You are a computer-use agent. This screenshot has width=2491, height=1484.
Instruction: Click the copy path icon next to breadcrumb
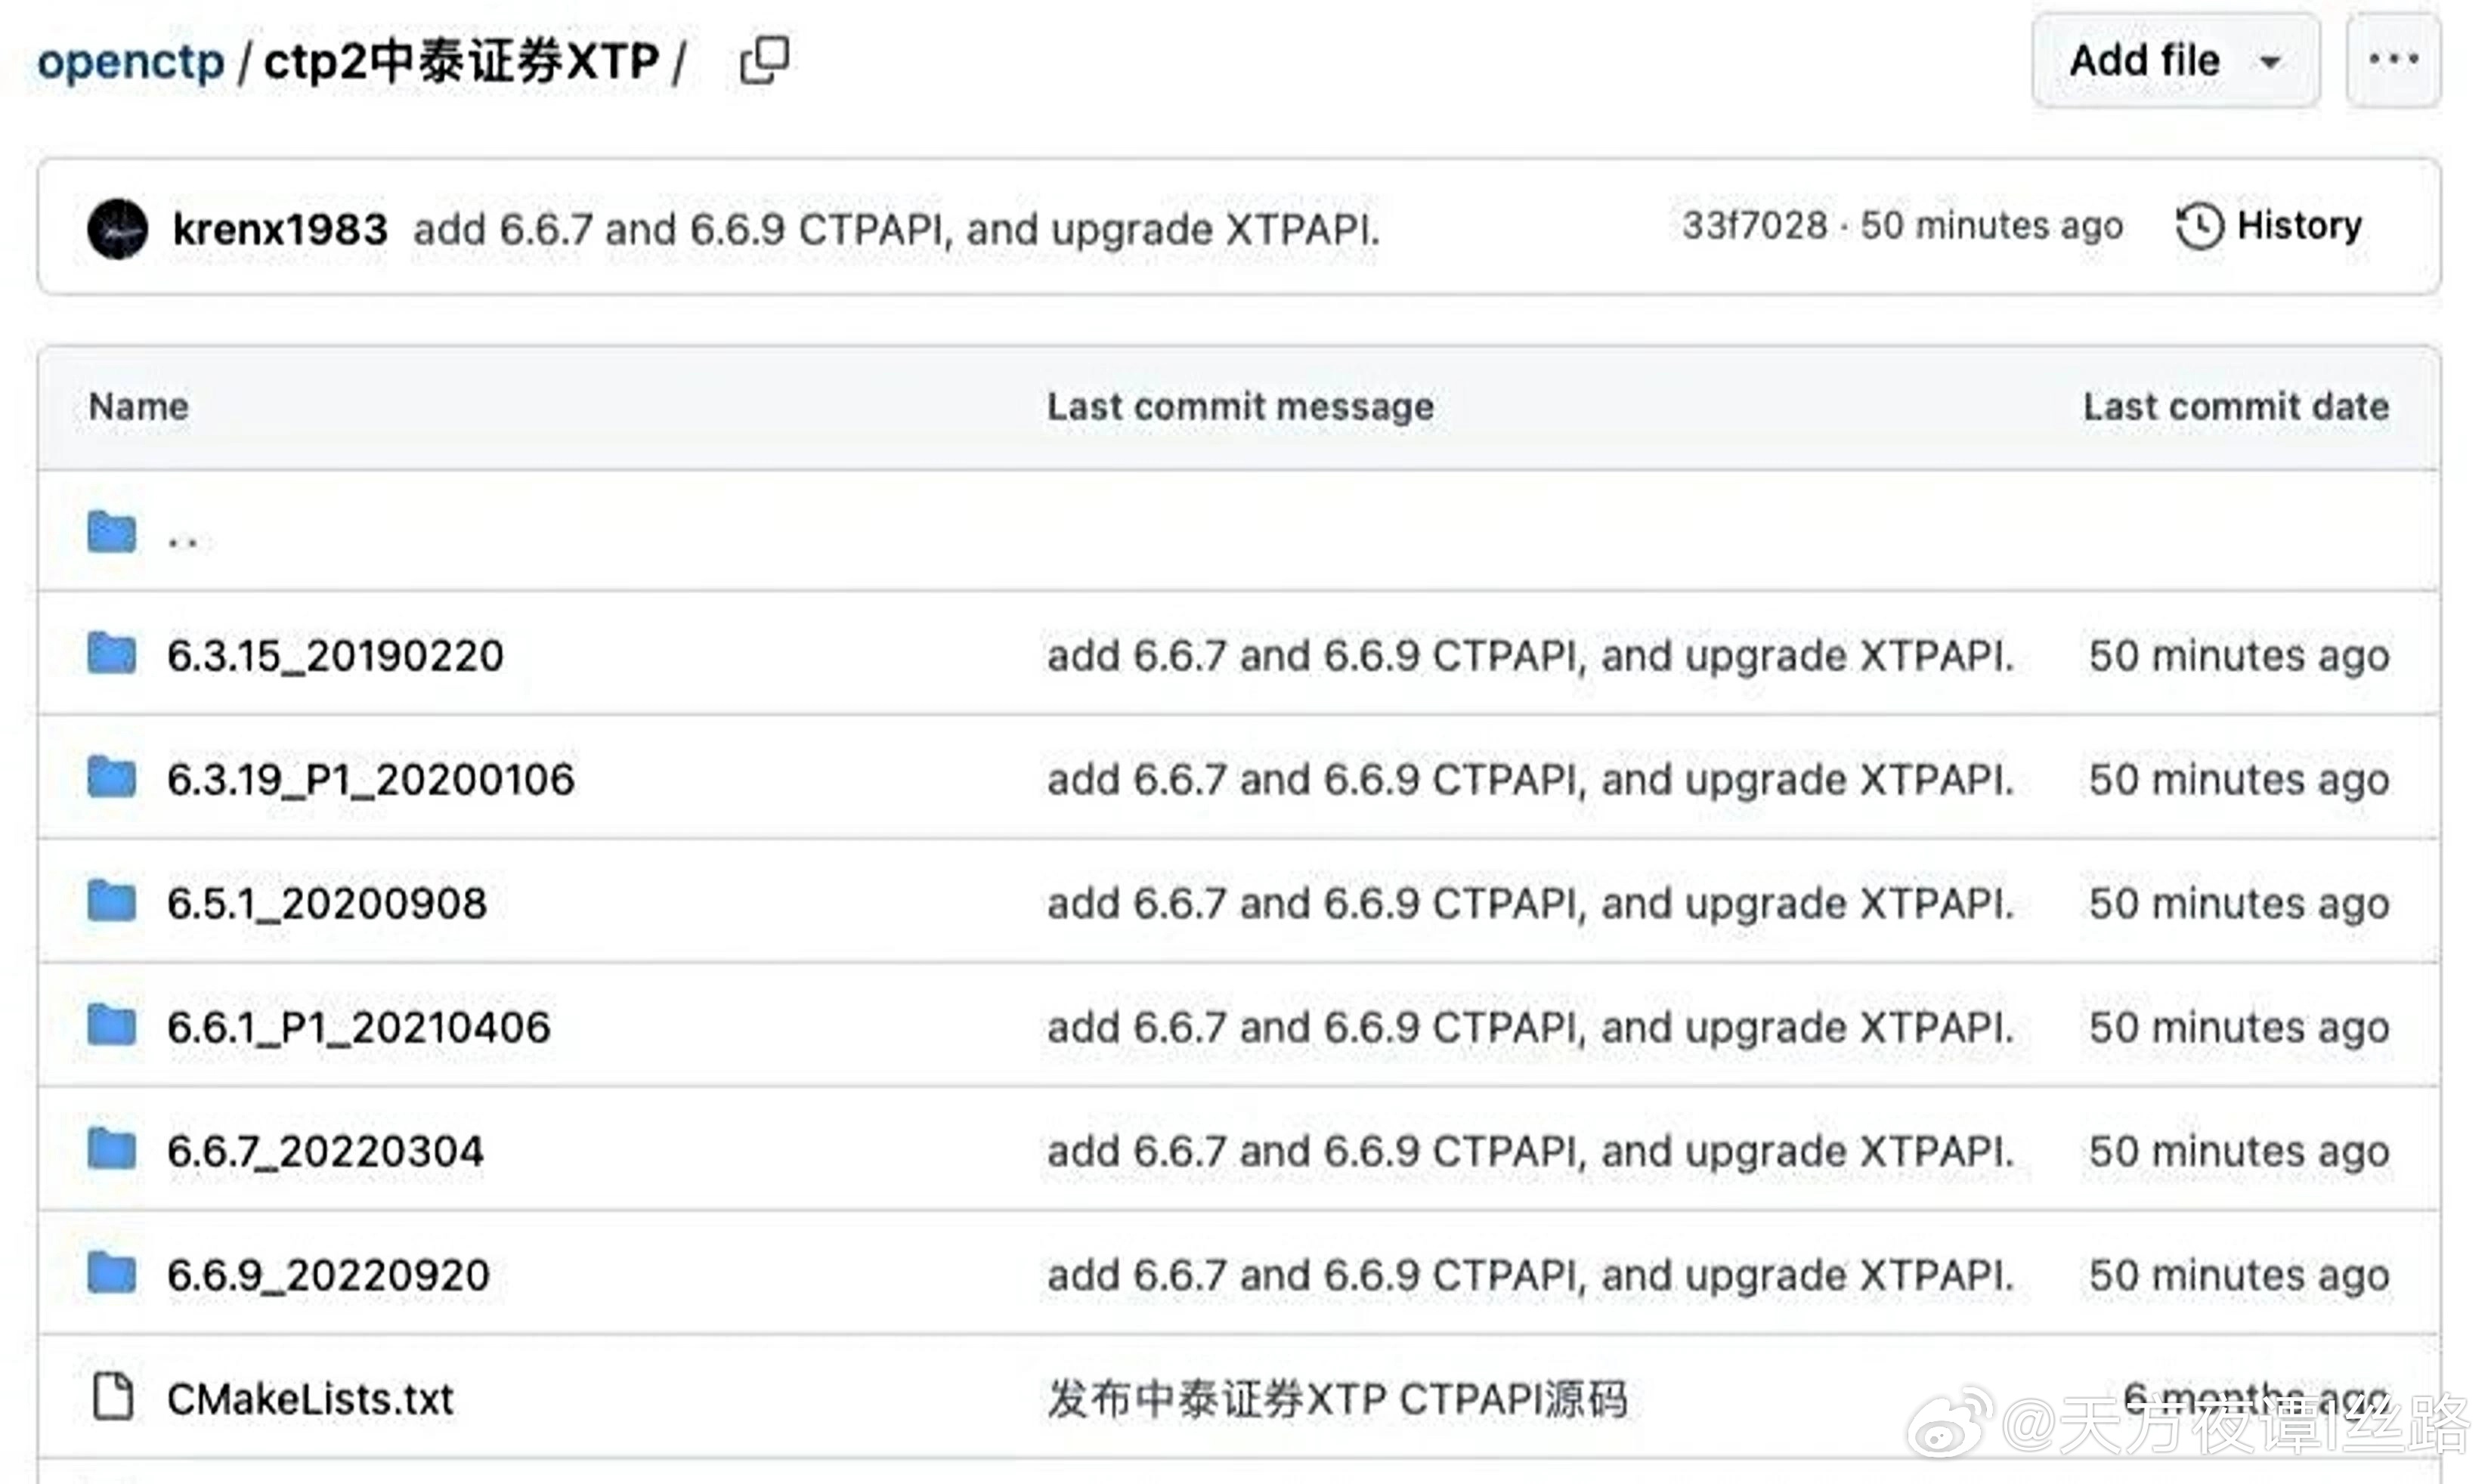(763, 61)
